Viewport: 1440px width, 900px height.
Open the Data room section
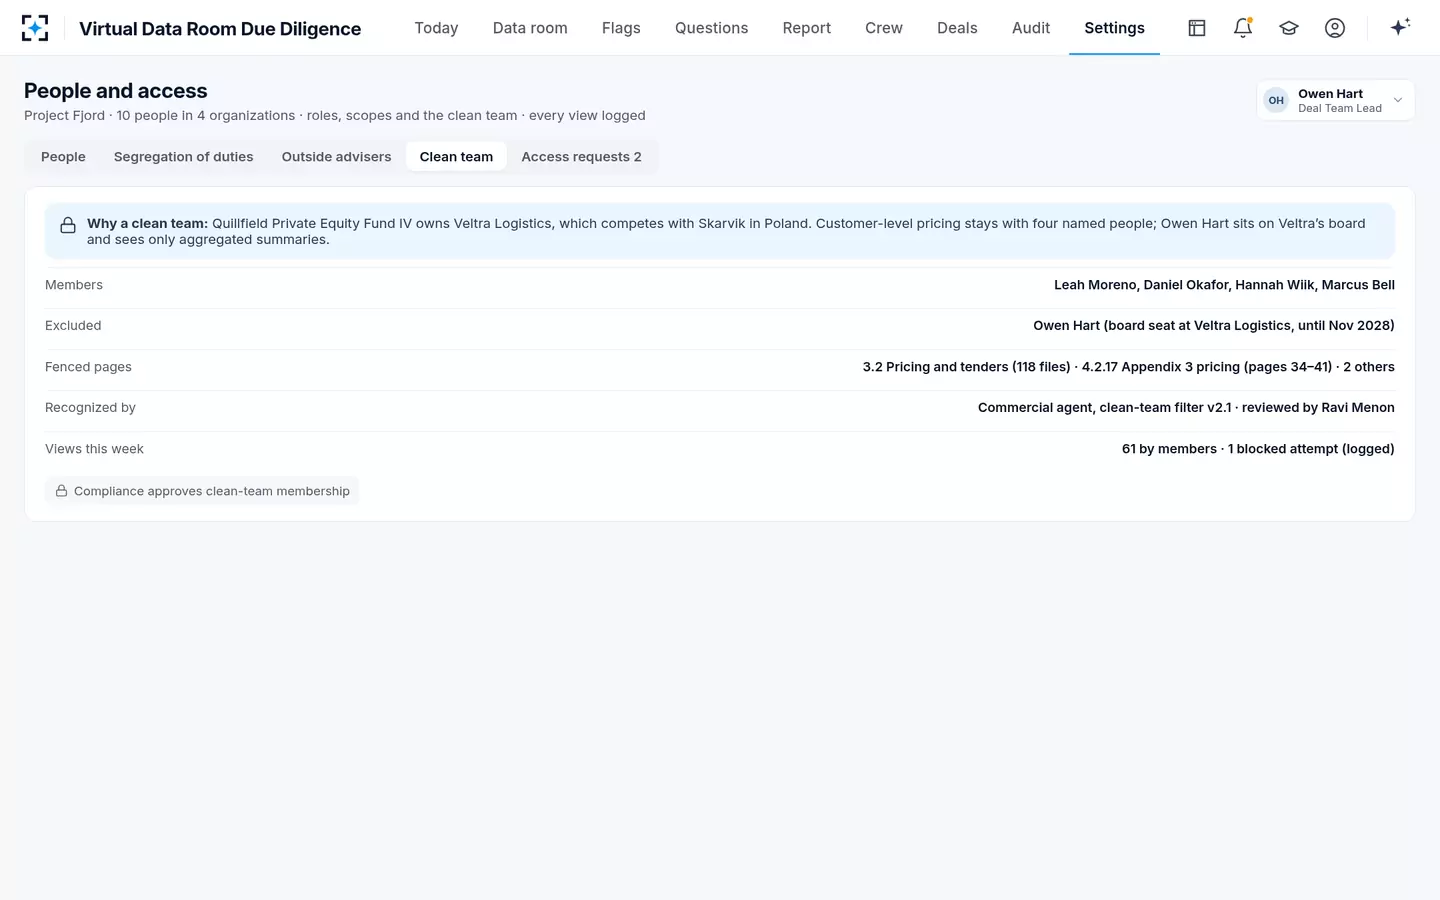(530, 28)
